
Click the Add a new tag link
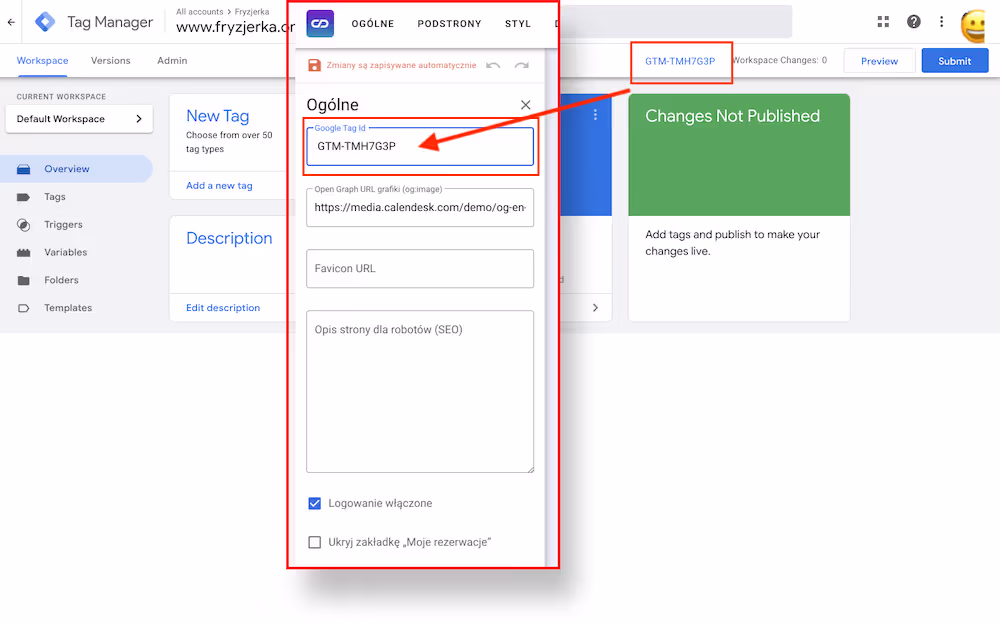point(219,186)
